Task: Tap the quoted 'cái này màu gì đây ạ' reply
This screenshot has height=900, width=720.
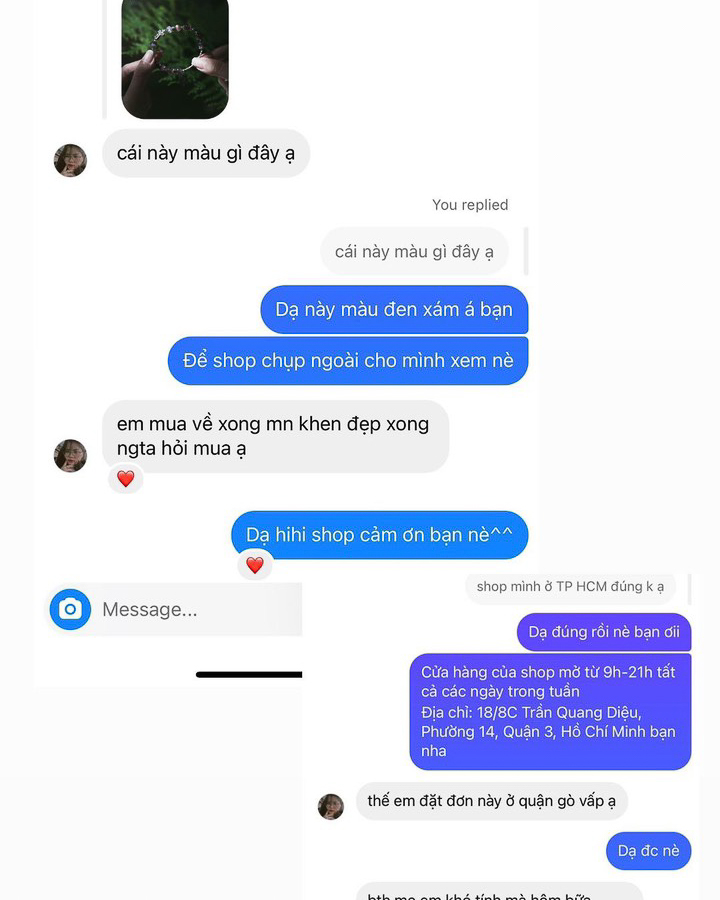Action: click(414, 251)
